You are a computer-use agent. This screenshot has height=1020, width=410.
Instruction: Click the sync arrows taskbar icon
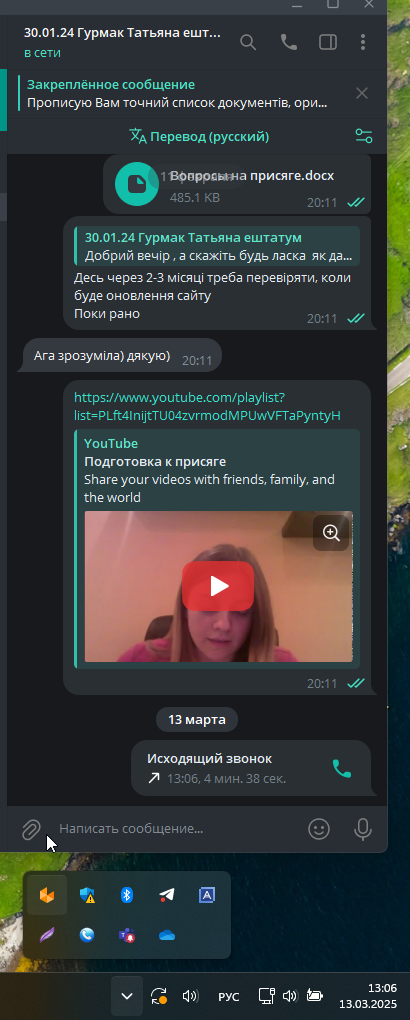pyautogui.click(x=159, y=996)
